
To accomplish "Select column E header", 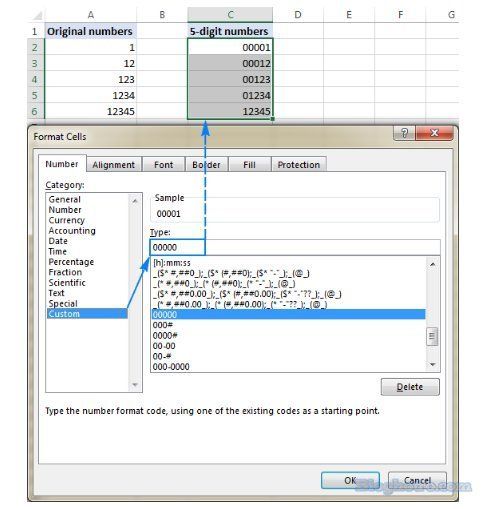I will 349,15.
